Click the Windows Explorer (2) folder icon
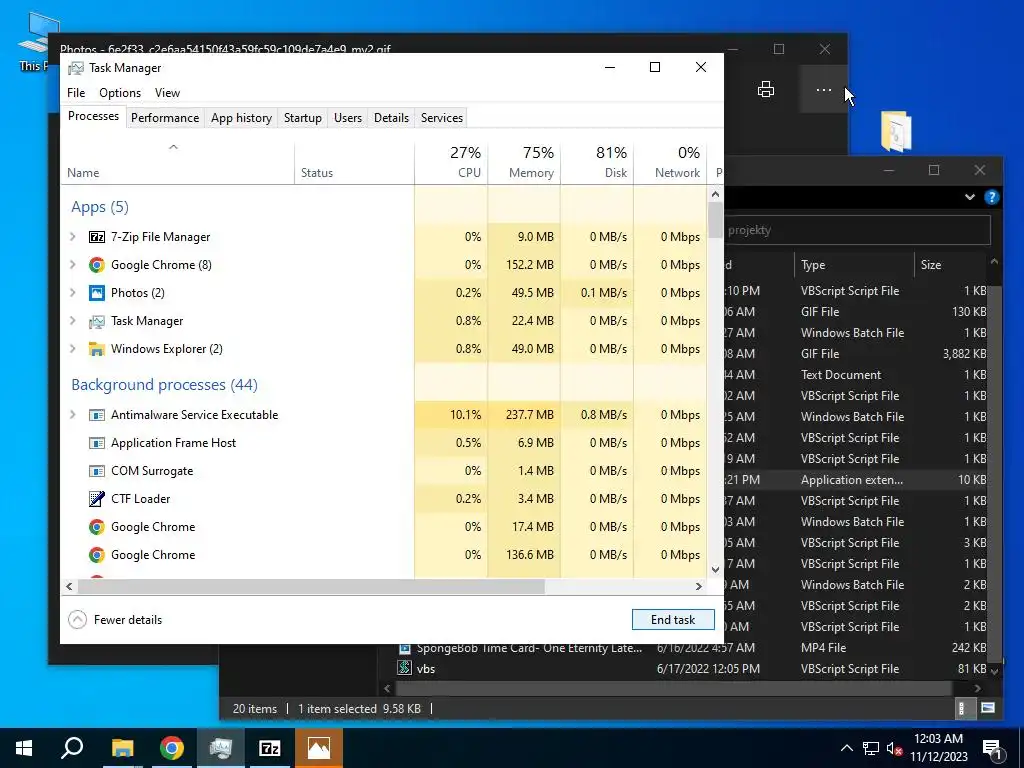 pyautogui.click(x=97, y=349)
